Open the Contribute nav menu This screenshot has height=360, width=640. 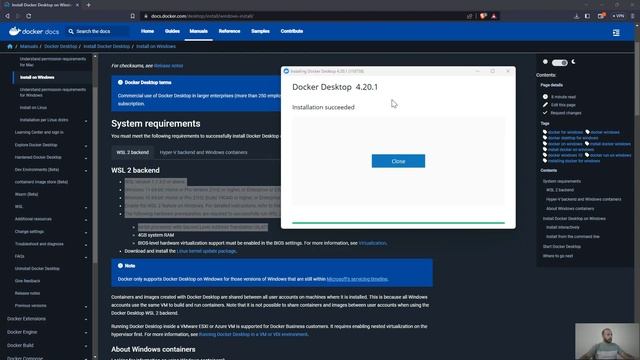click(x=292, y=31)
